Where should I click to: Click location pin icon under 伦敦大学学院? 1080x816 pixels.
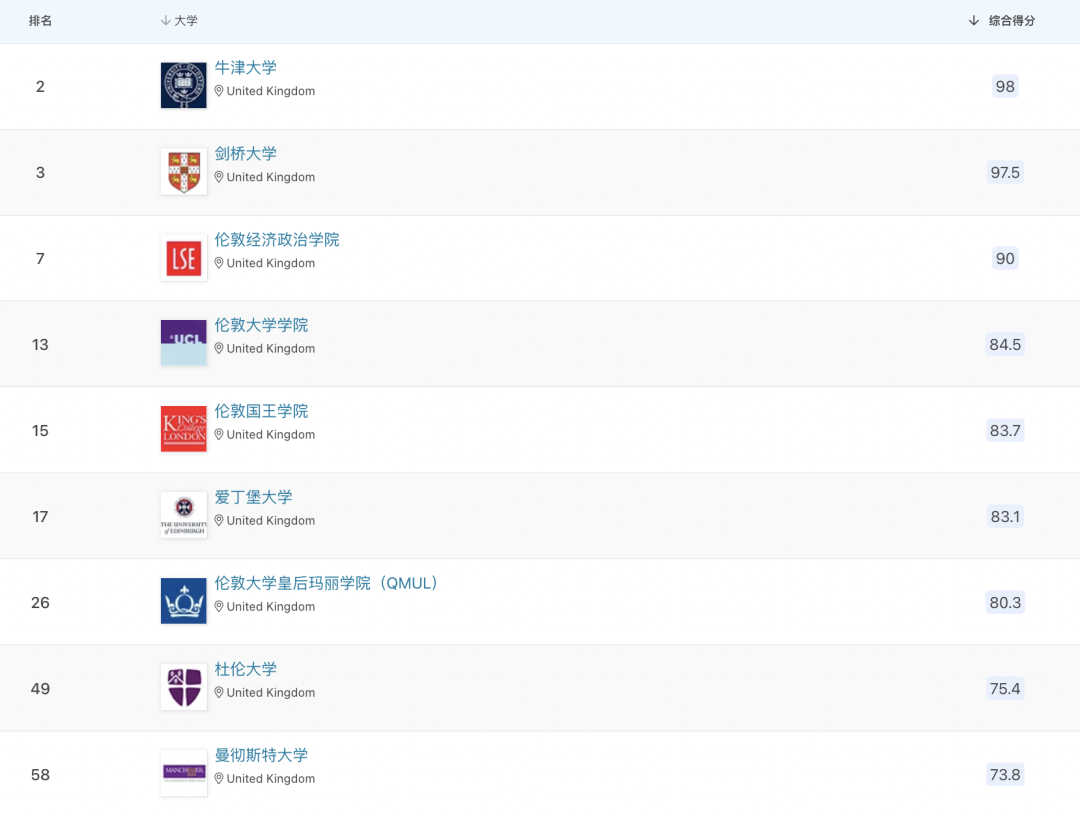coord(219,348)
